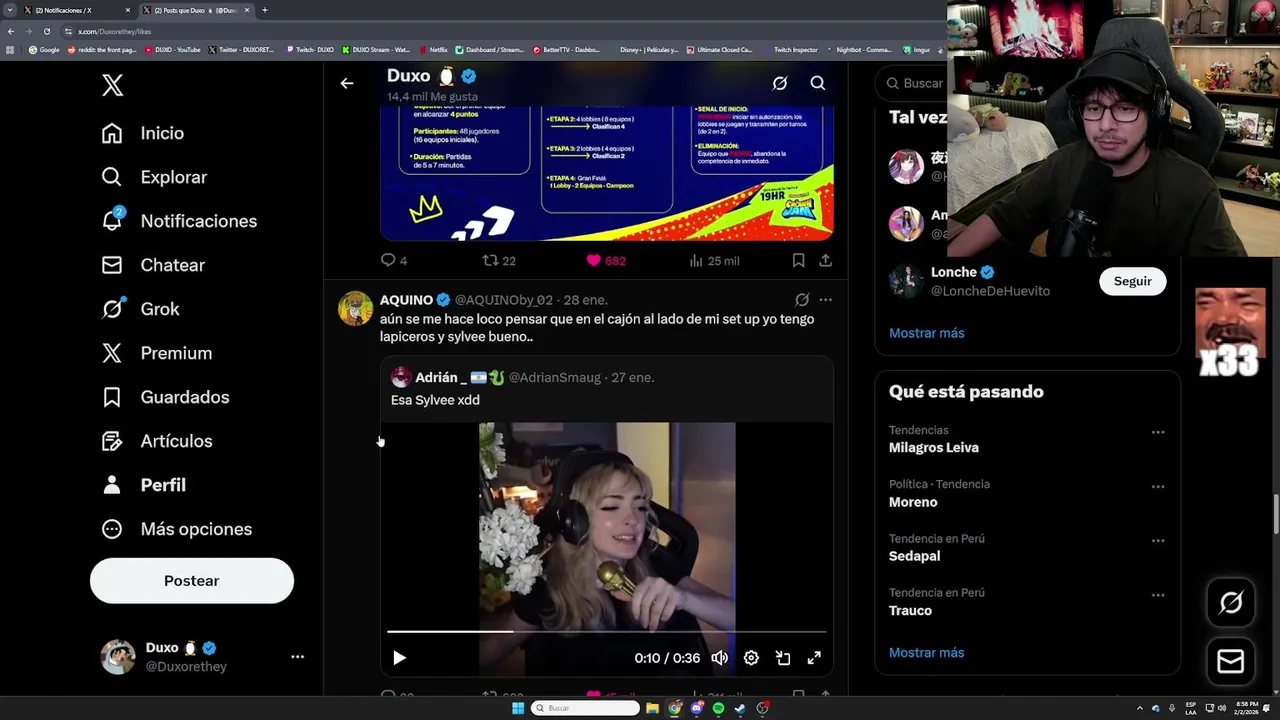Open the Twitch Inspector bookmark
Screen dimensions: 1280x720
point(791,50)
